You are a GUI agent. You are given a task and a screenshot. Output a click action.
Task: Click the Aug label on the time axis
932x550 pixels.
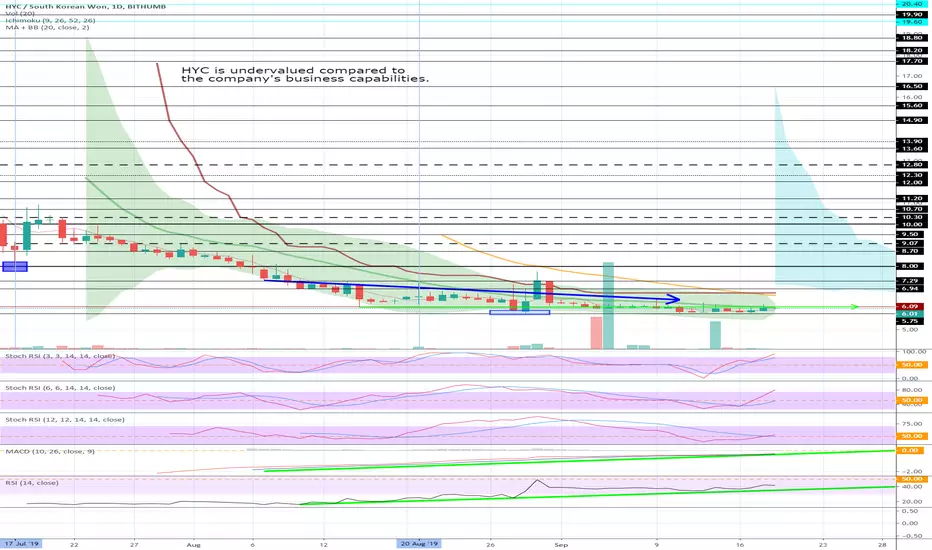pyautogui.click(x=193, y=544)
